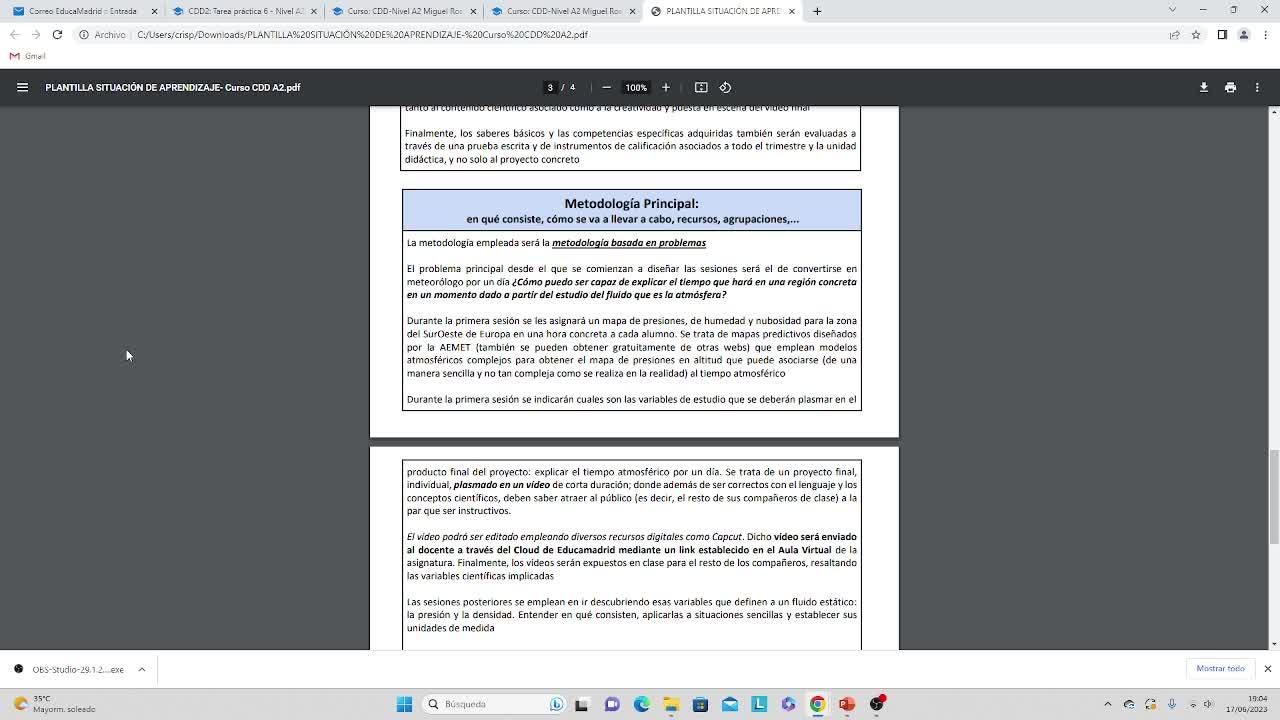
Task: Fit the PDF page to width
Action: [x=701, y=87]
